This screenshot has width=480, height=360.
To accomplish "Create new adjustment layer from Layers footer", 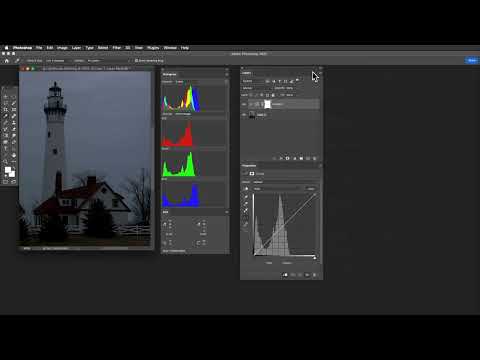I will click(294, 158).
